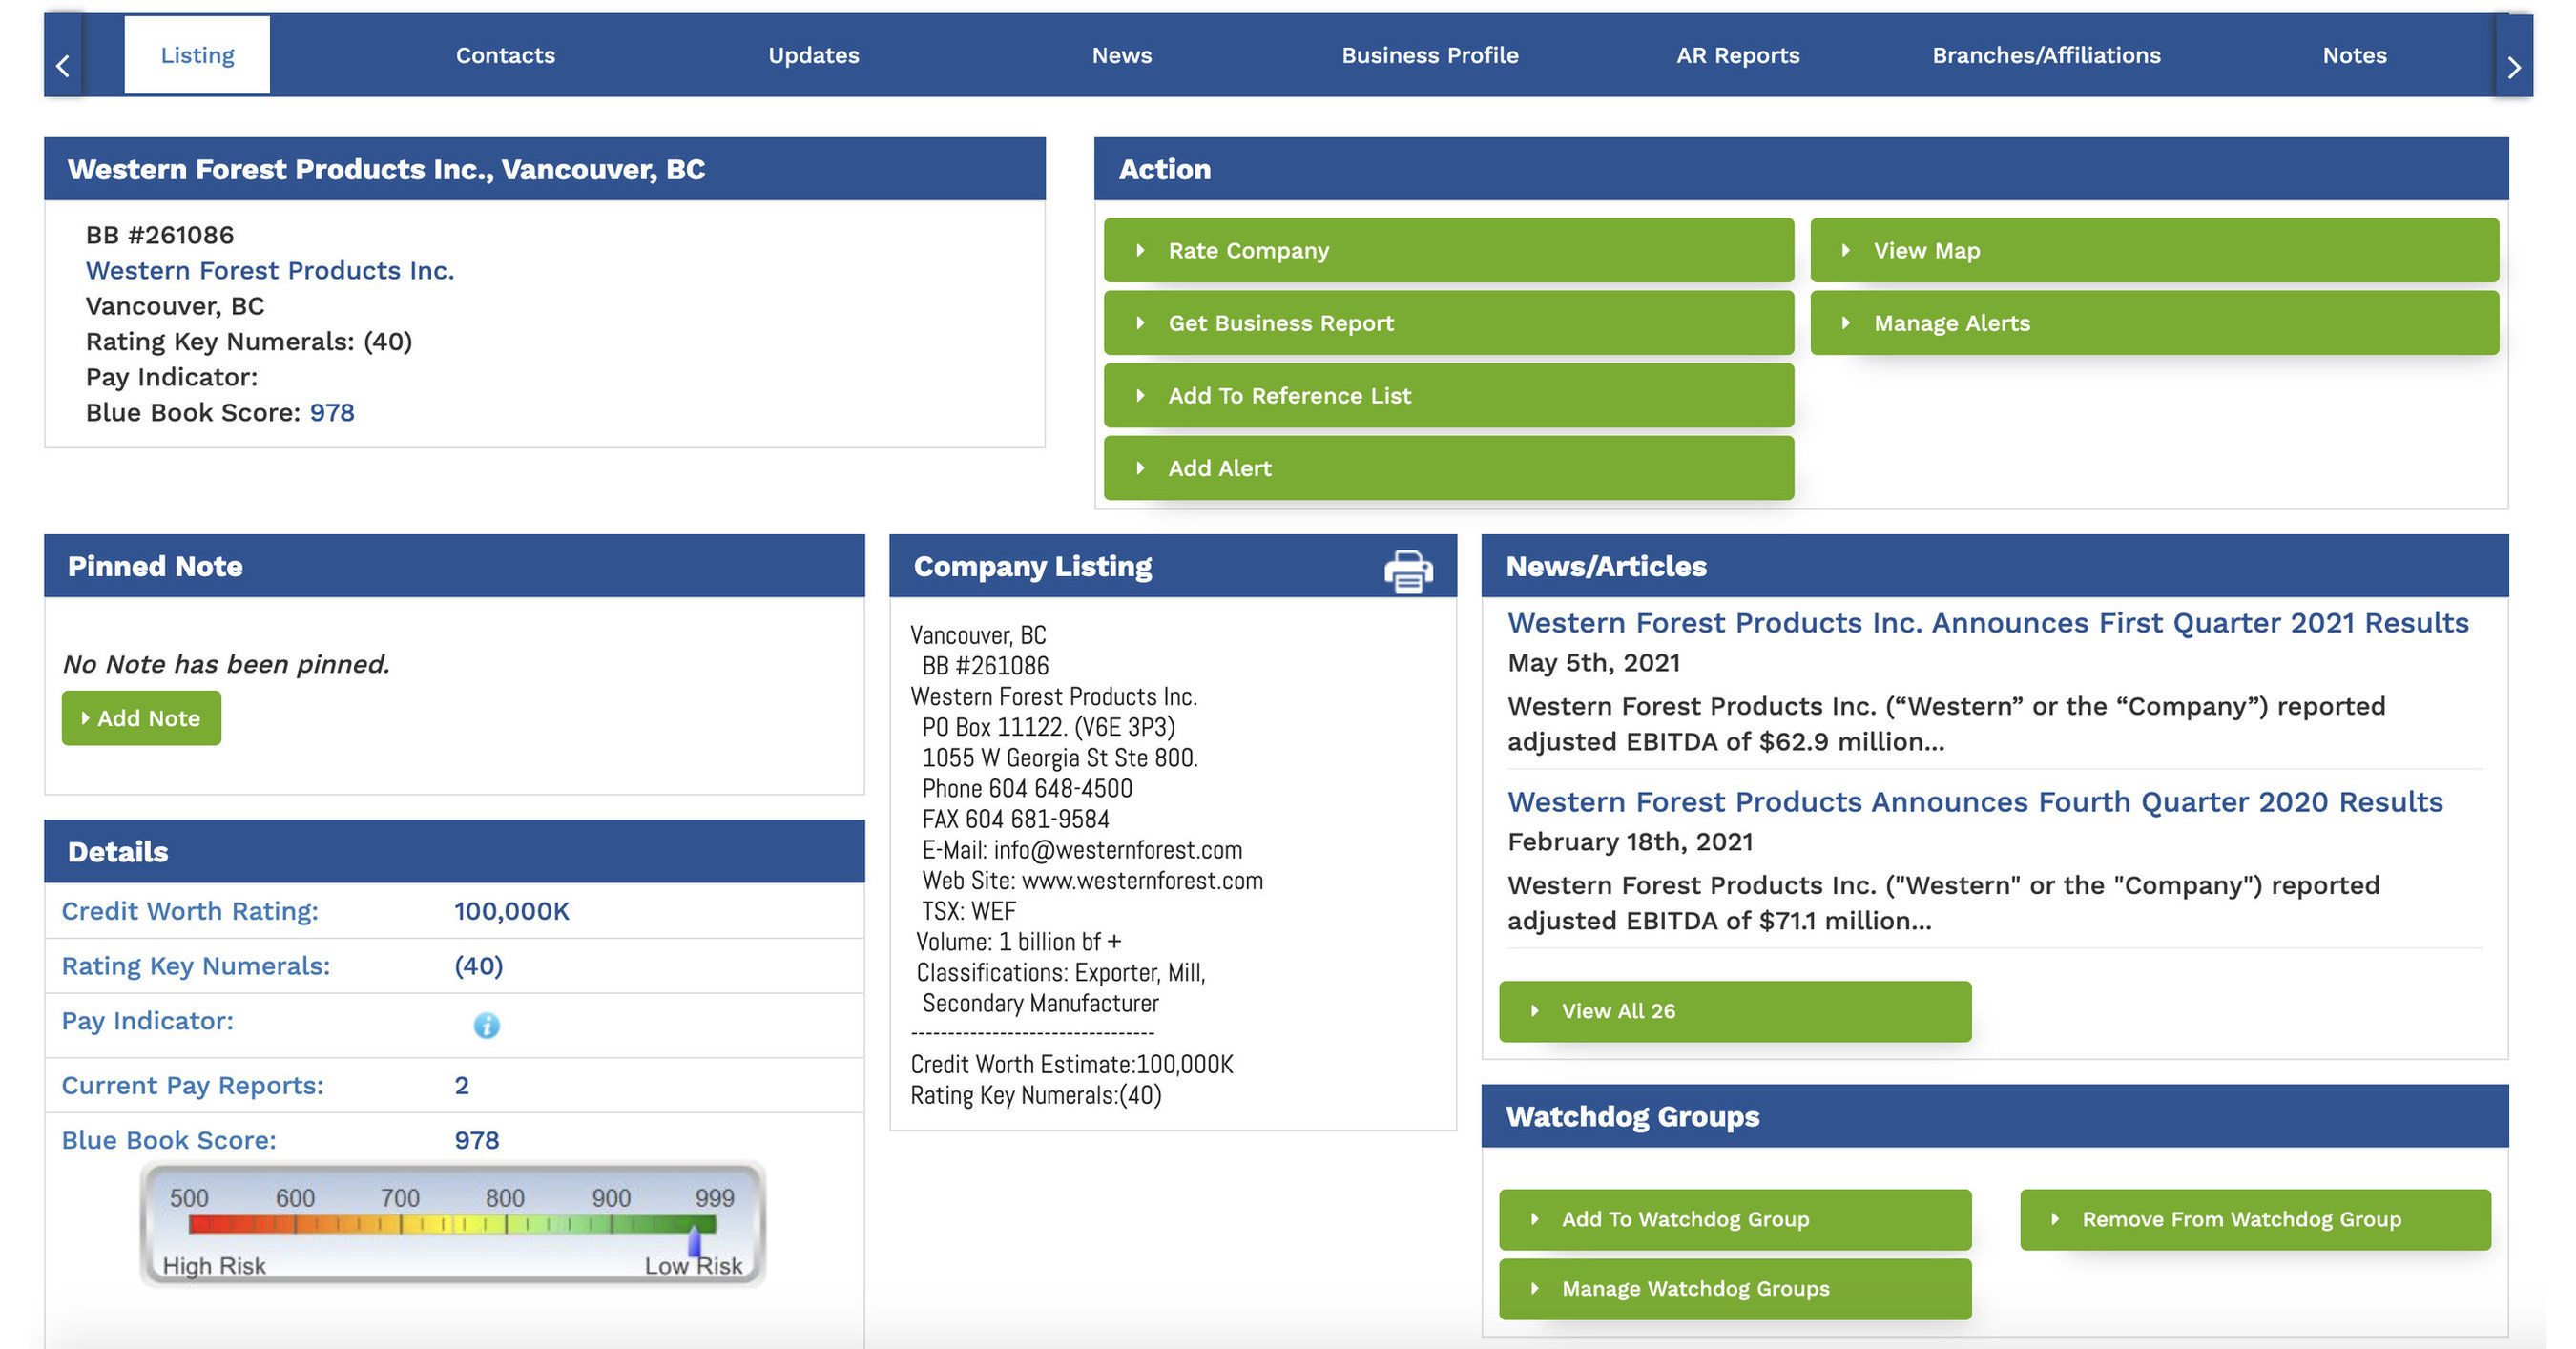The height and width of the screenshot is (1349, 2576).
Task: Open View Map
Action: tap(2155, 250)
